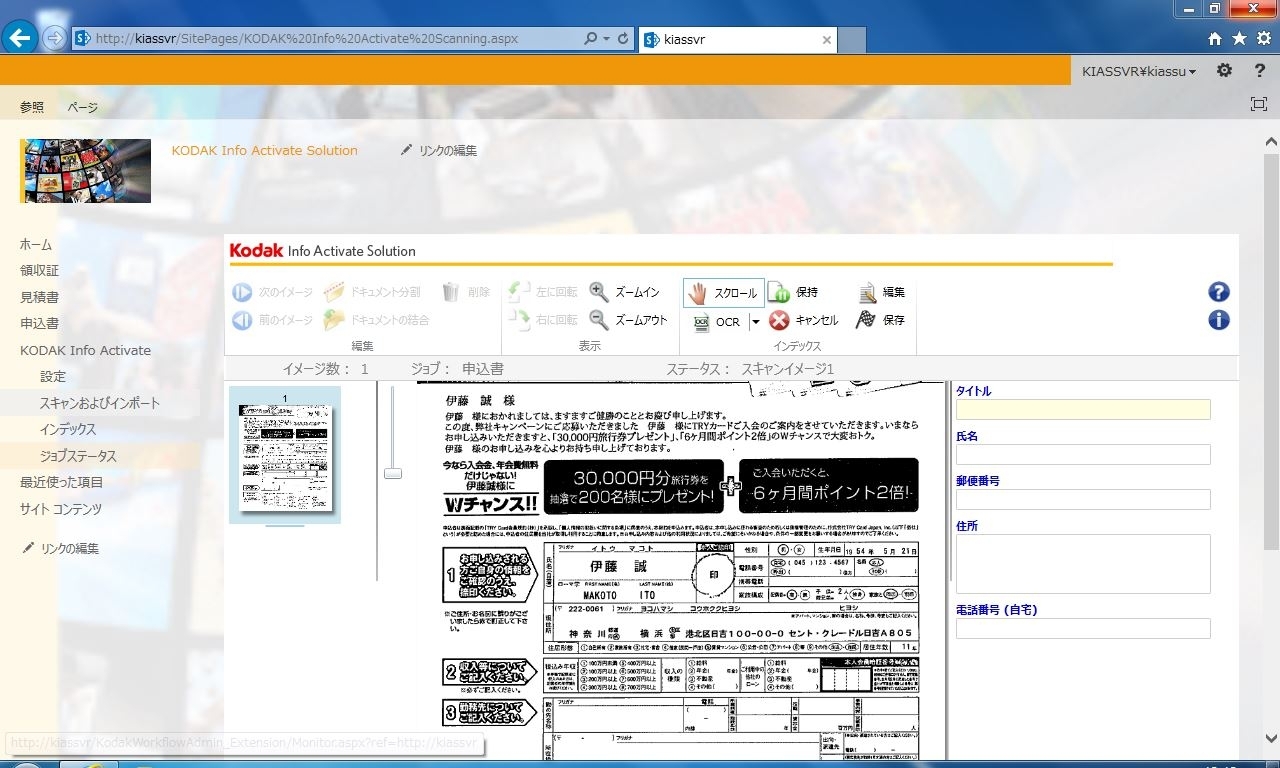This screenshot has width=1280, height=768.
Task: Open スキャンおよびインポート in the sidebar
Action: 100,403
